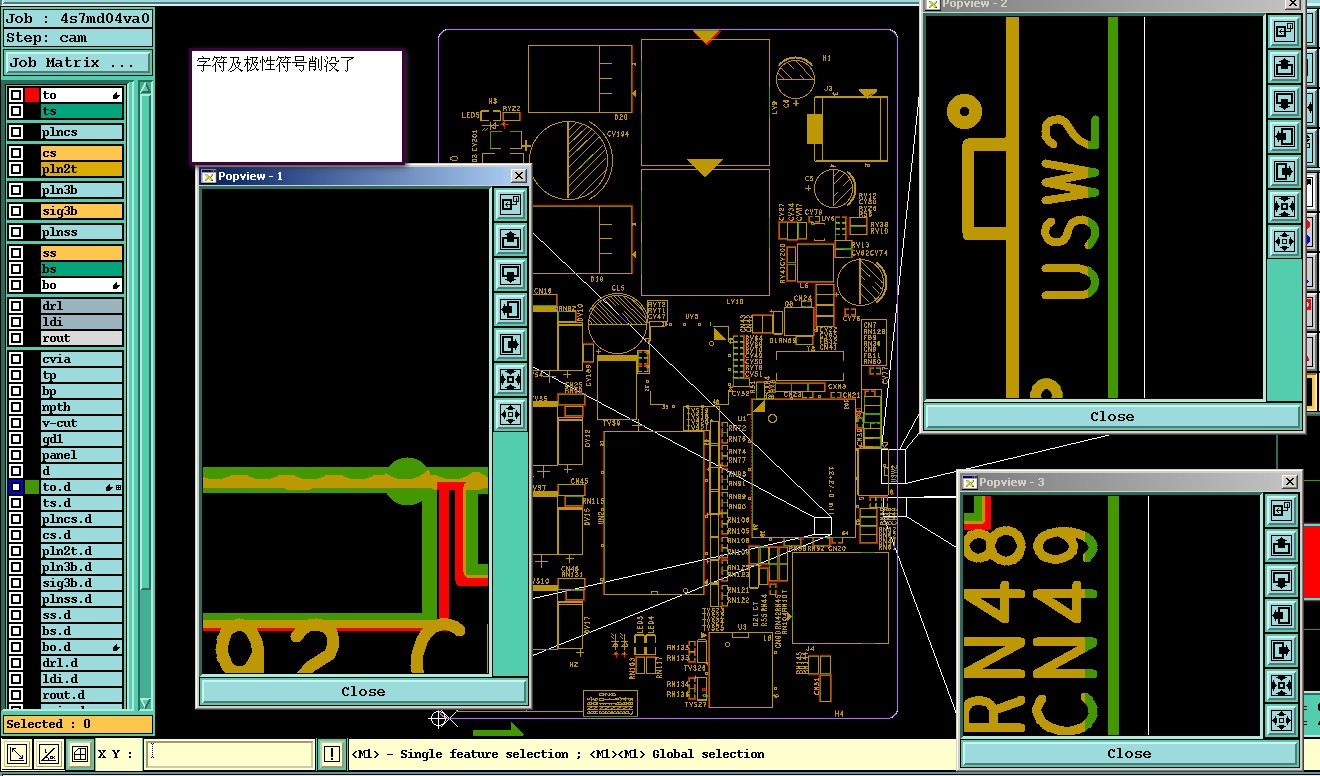Click the 'Step: cam' label

click(x=77, y=38)
